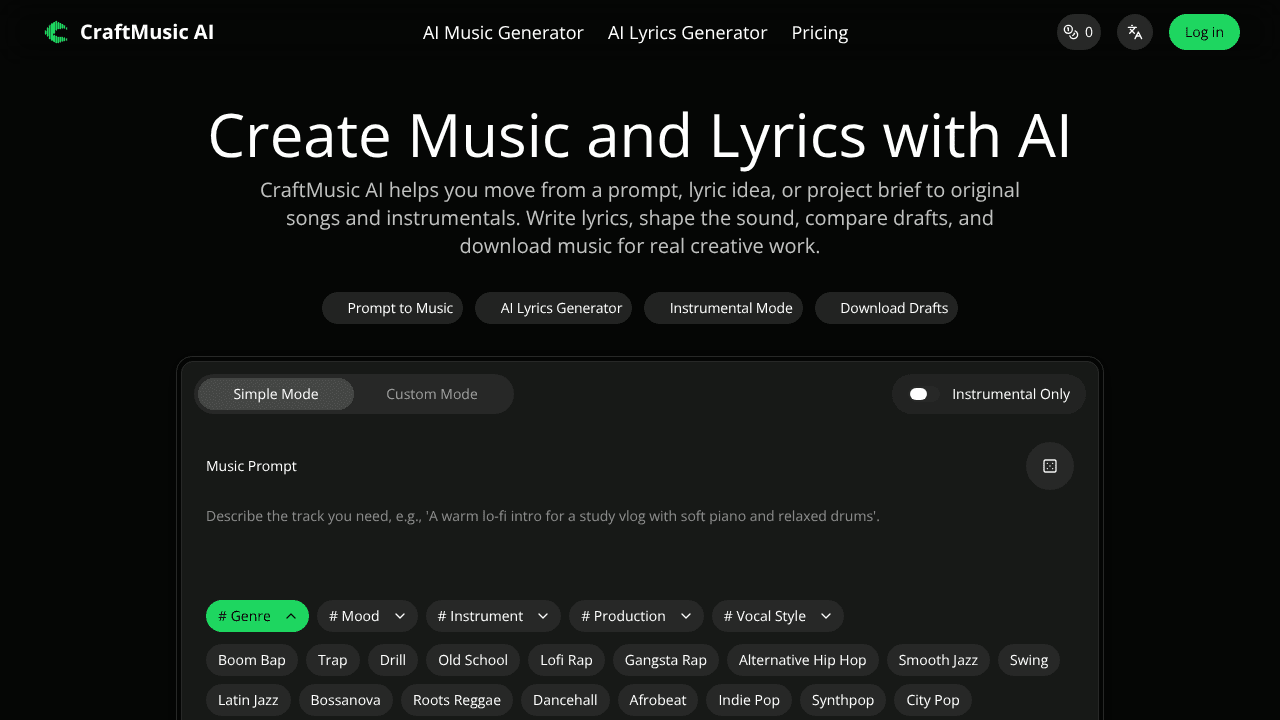Expand the # Production tag dropdown
Screen dimensions: 1280x720
pos(636,616)
